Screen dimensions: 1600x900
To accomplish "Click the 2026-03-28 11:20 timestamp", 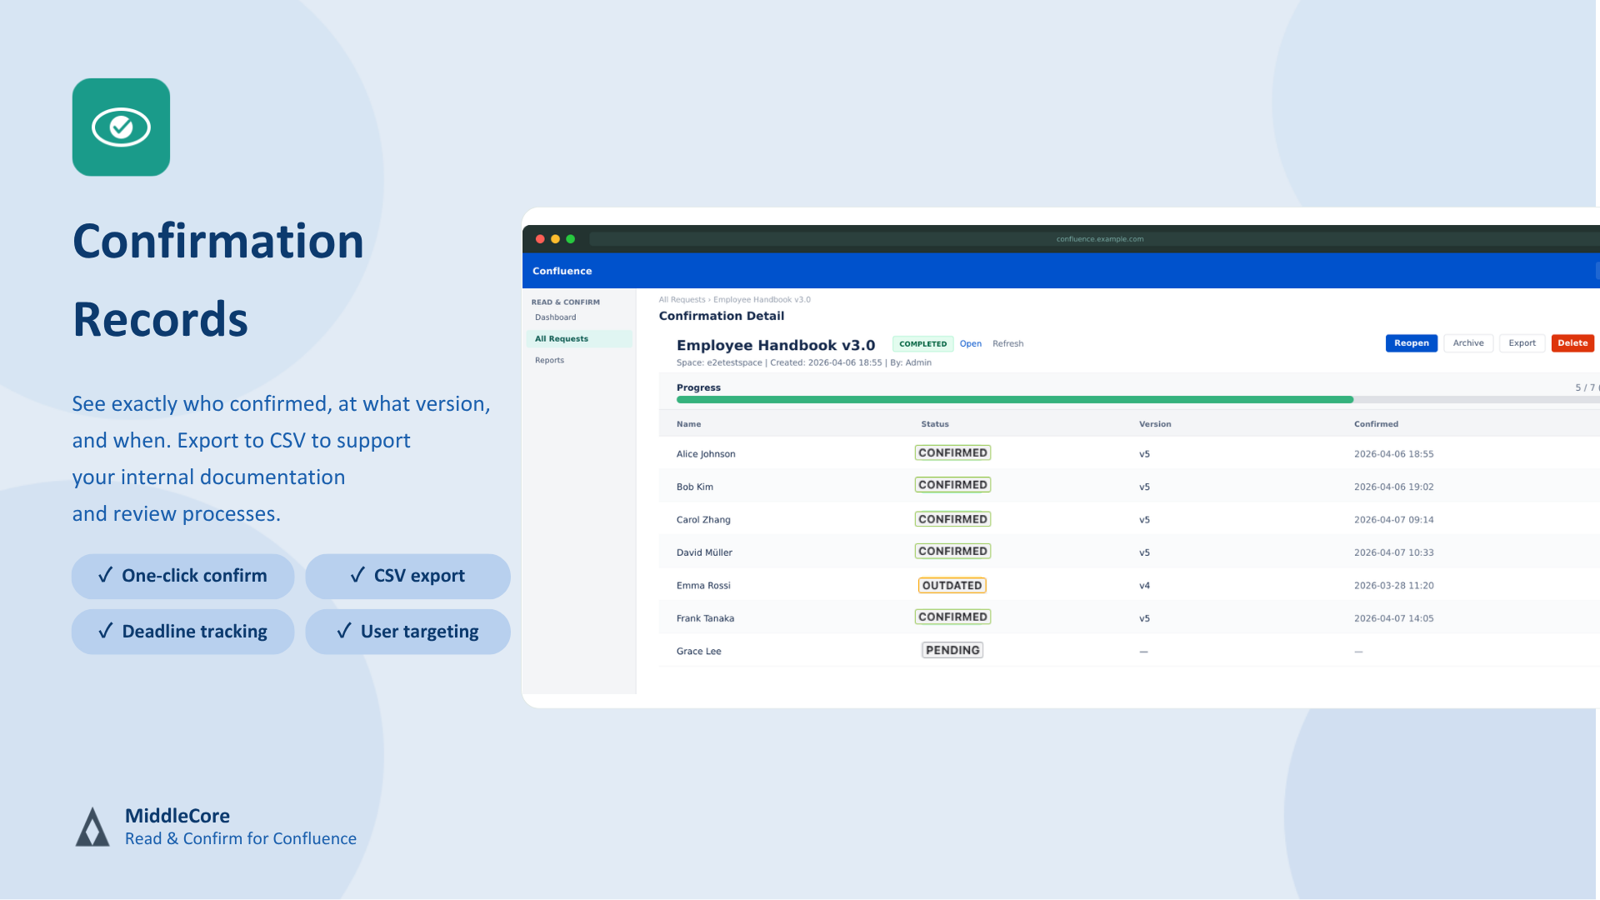I will pyautogui.click(x=1394, y=586).
